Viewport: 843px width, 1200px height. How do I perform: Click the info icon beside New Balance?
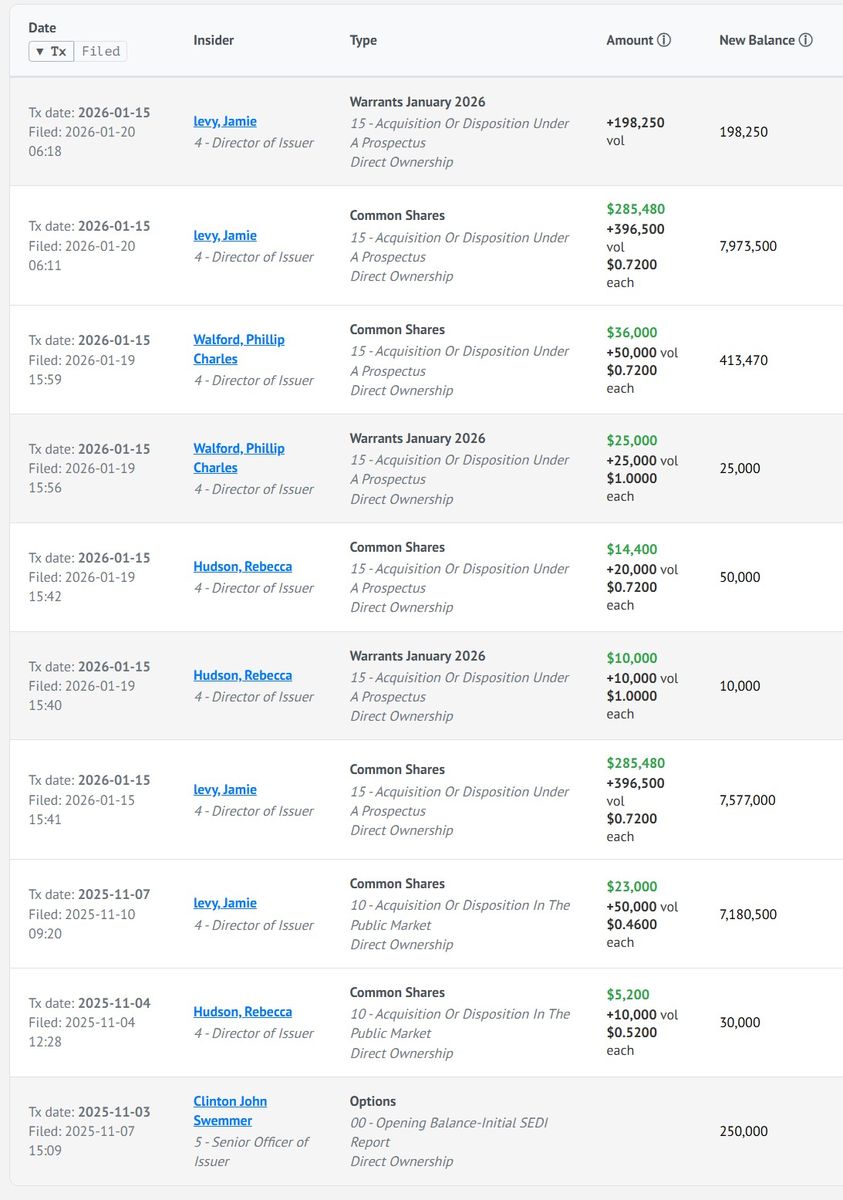point(806,41)
